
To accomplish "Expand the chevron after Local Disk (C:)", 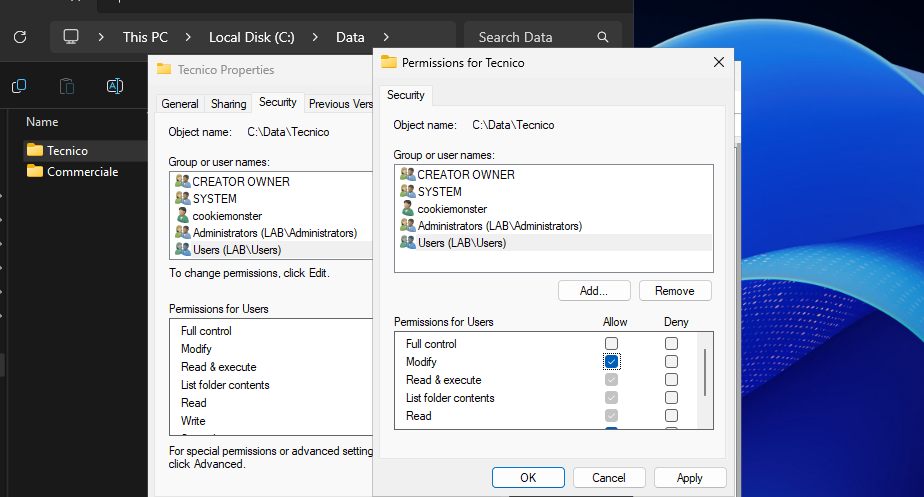I will 314,37.
